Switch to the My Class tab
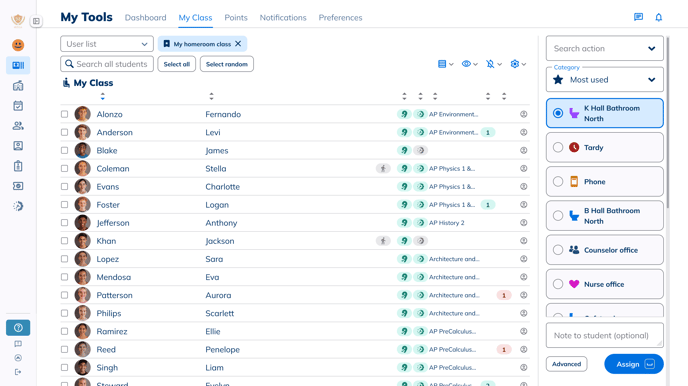This screenshot has width=688, height=386. pyautogui.click(x=195, y=18)
